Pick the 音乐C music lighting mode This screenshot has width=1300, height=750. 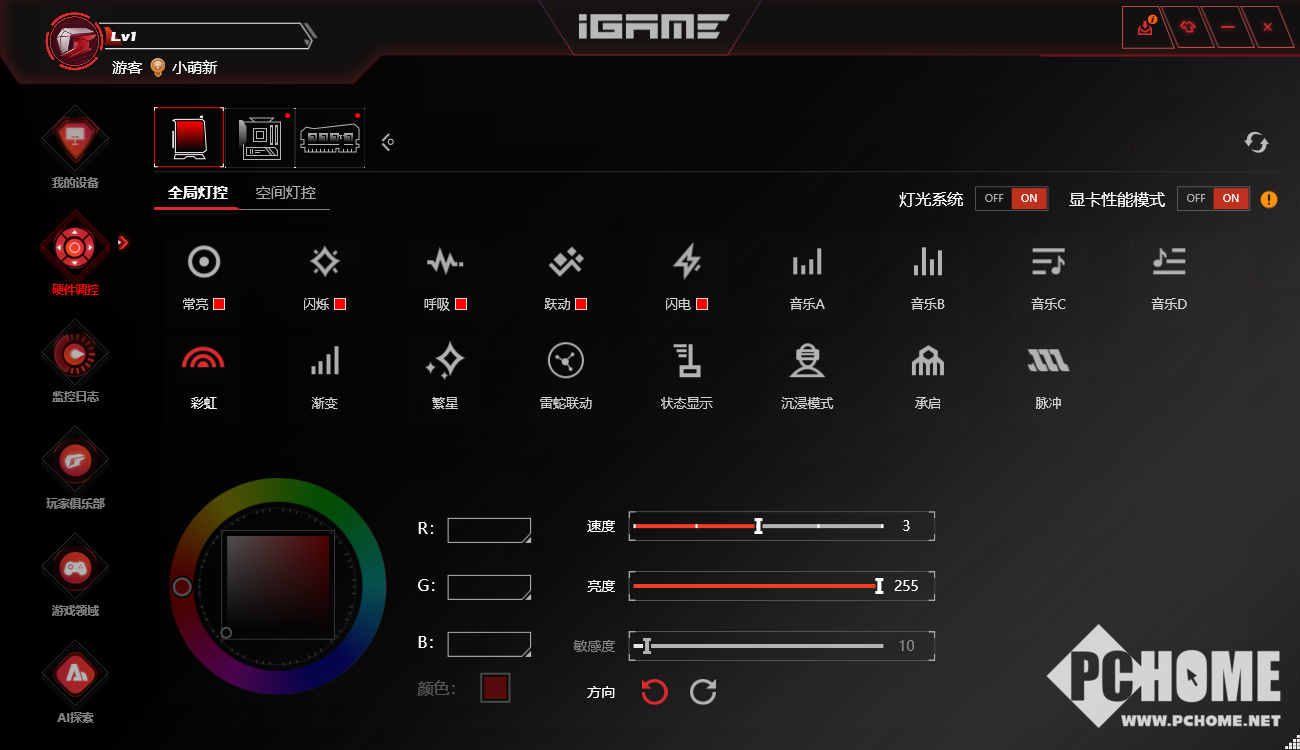pos(1048,262)
